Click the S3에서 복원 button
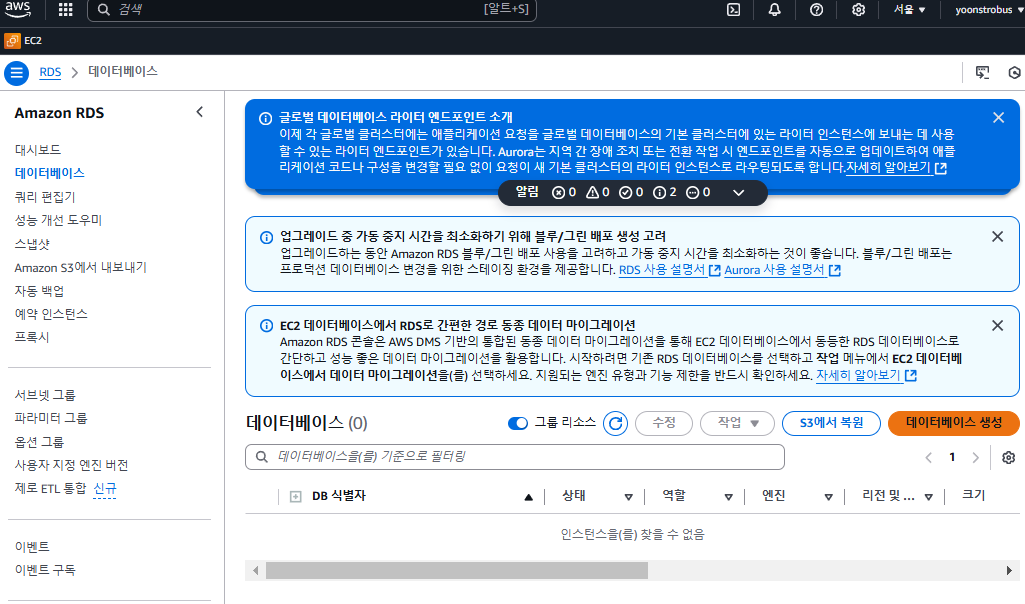Viewport: 1025px width, 604px height. [832, 423]
